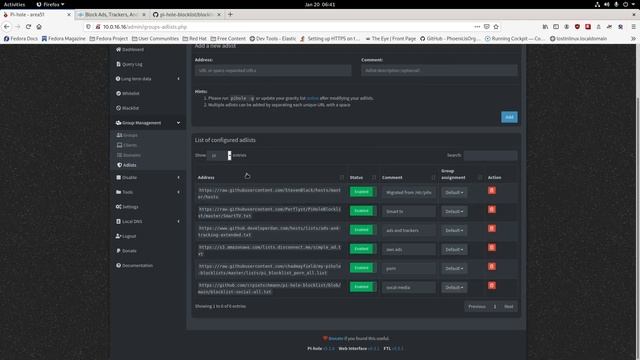The image size is (640, 360).
Task: Follow the online gravity update link in Hints
Action: coord(312,98)
